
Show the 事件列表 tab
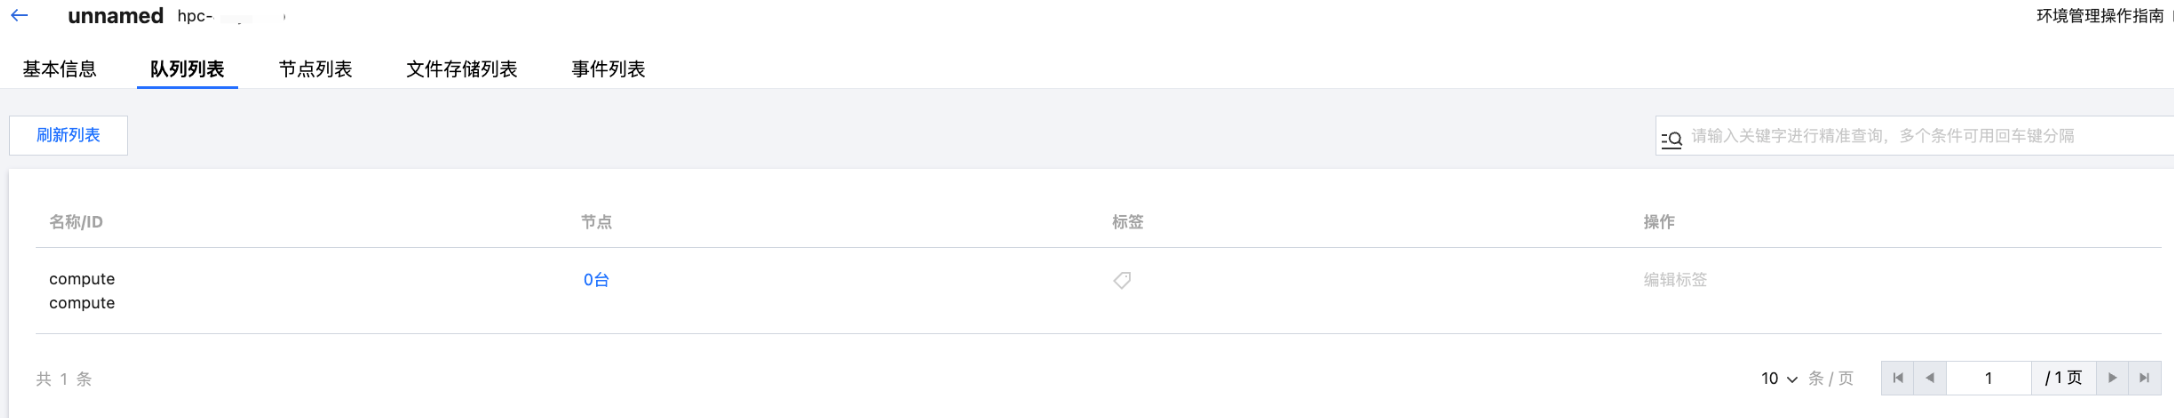point(608,69)
